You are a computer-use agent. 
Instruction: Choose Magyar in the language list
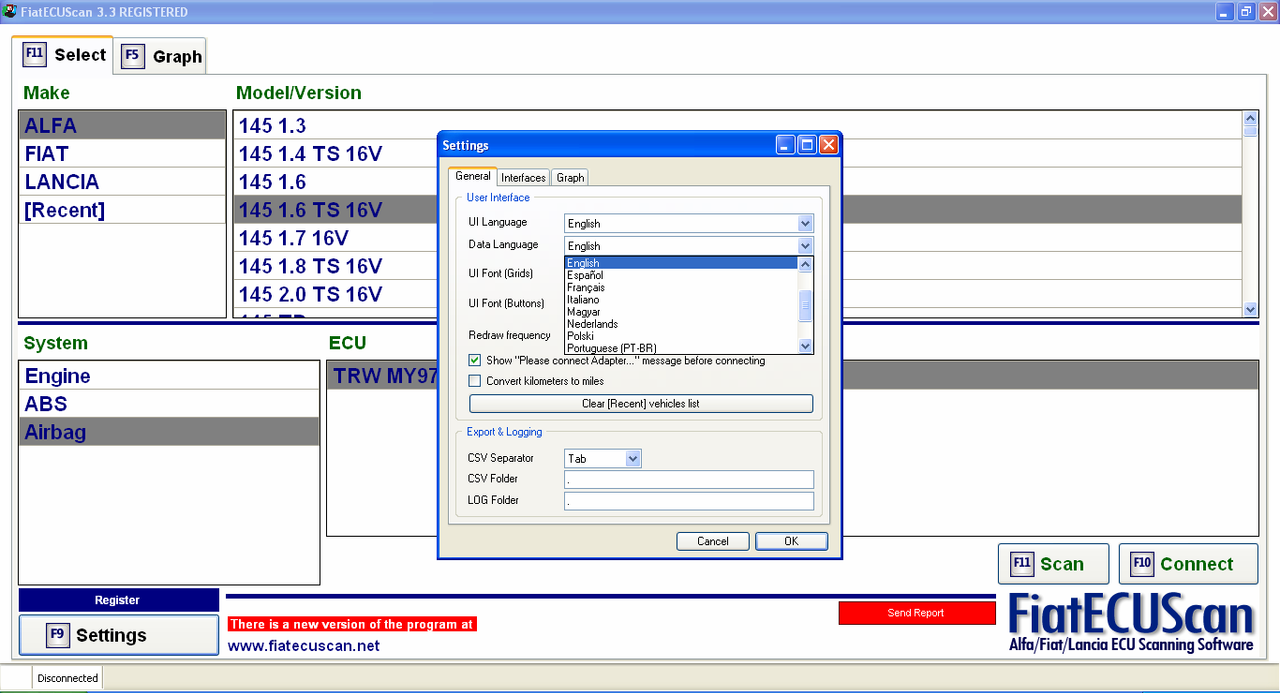point(681,312)
